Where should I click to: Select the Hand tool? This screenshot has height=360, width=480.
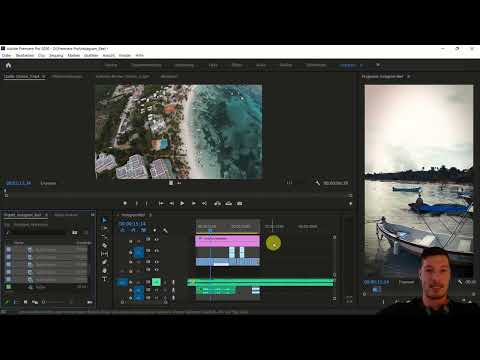pos(105,270)
